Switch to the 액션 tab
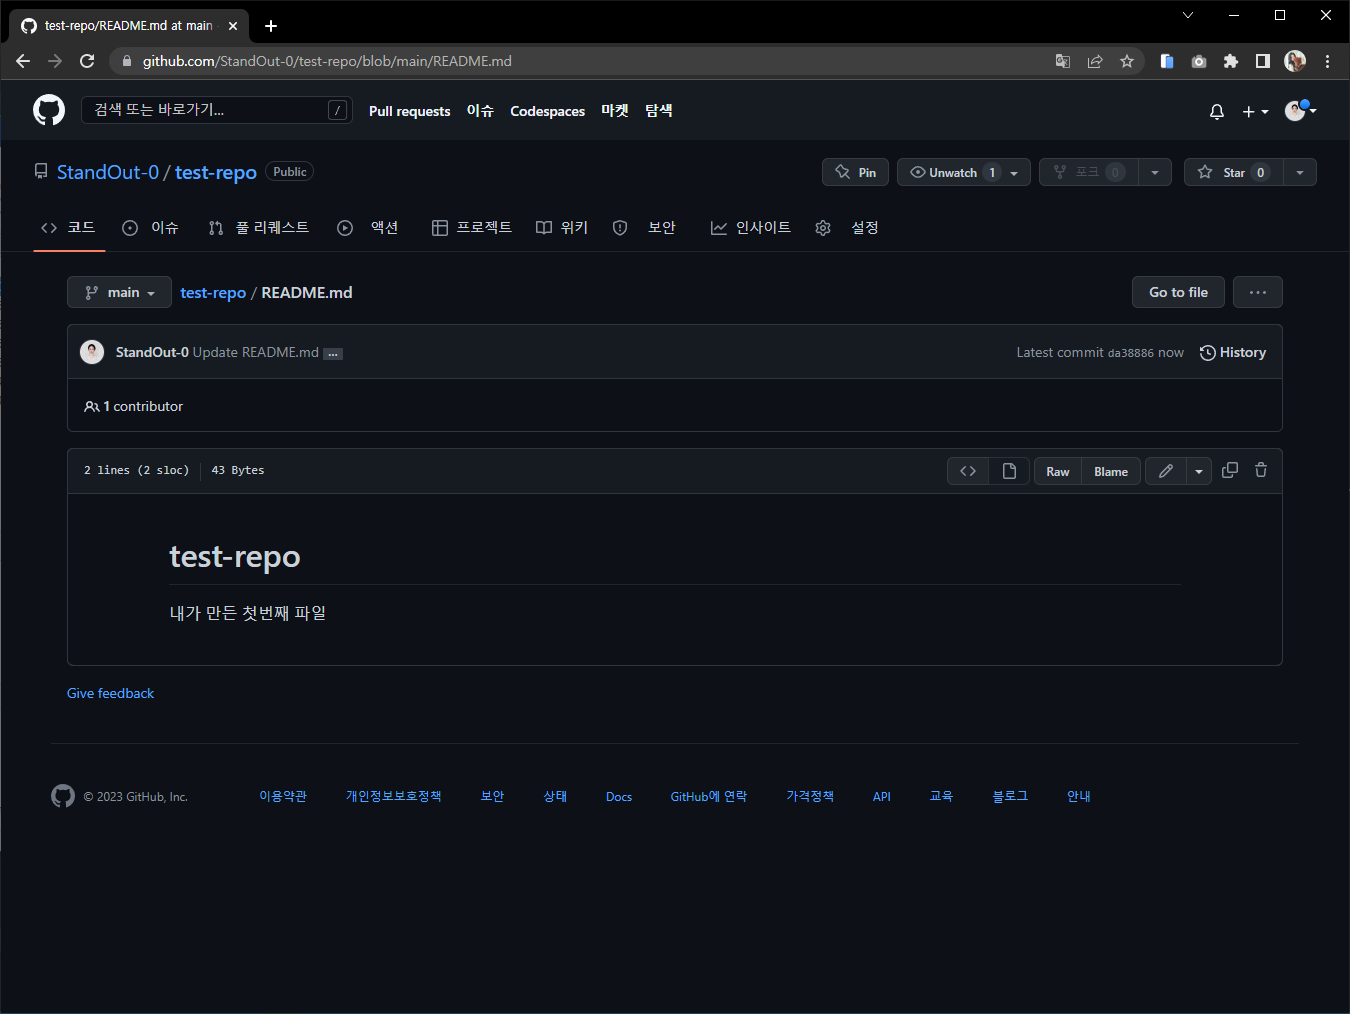Image resolution: width=1350 pixels, height=1014 pixels. 368,228
